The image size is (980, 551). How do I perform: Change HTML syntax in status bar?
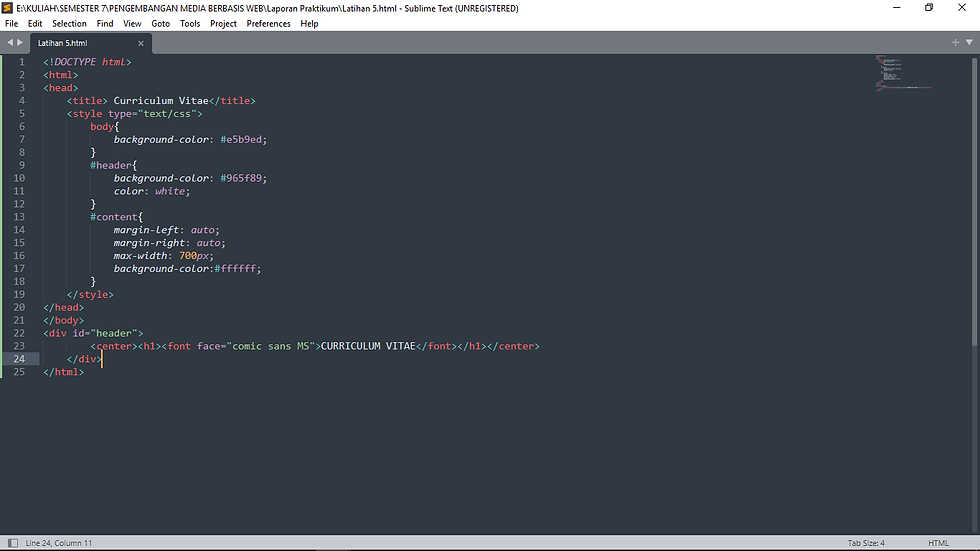938,543
